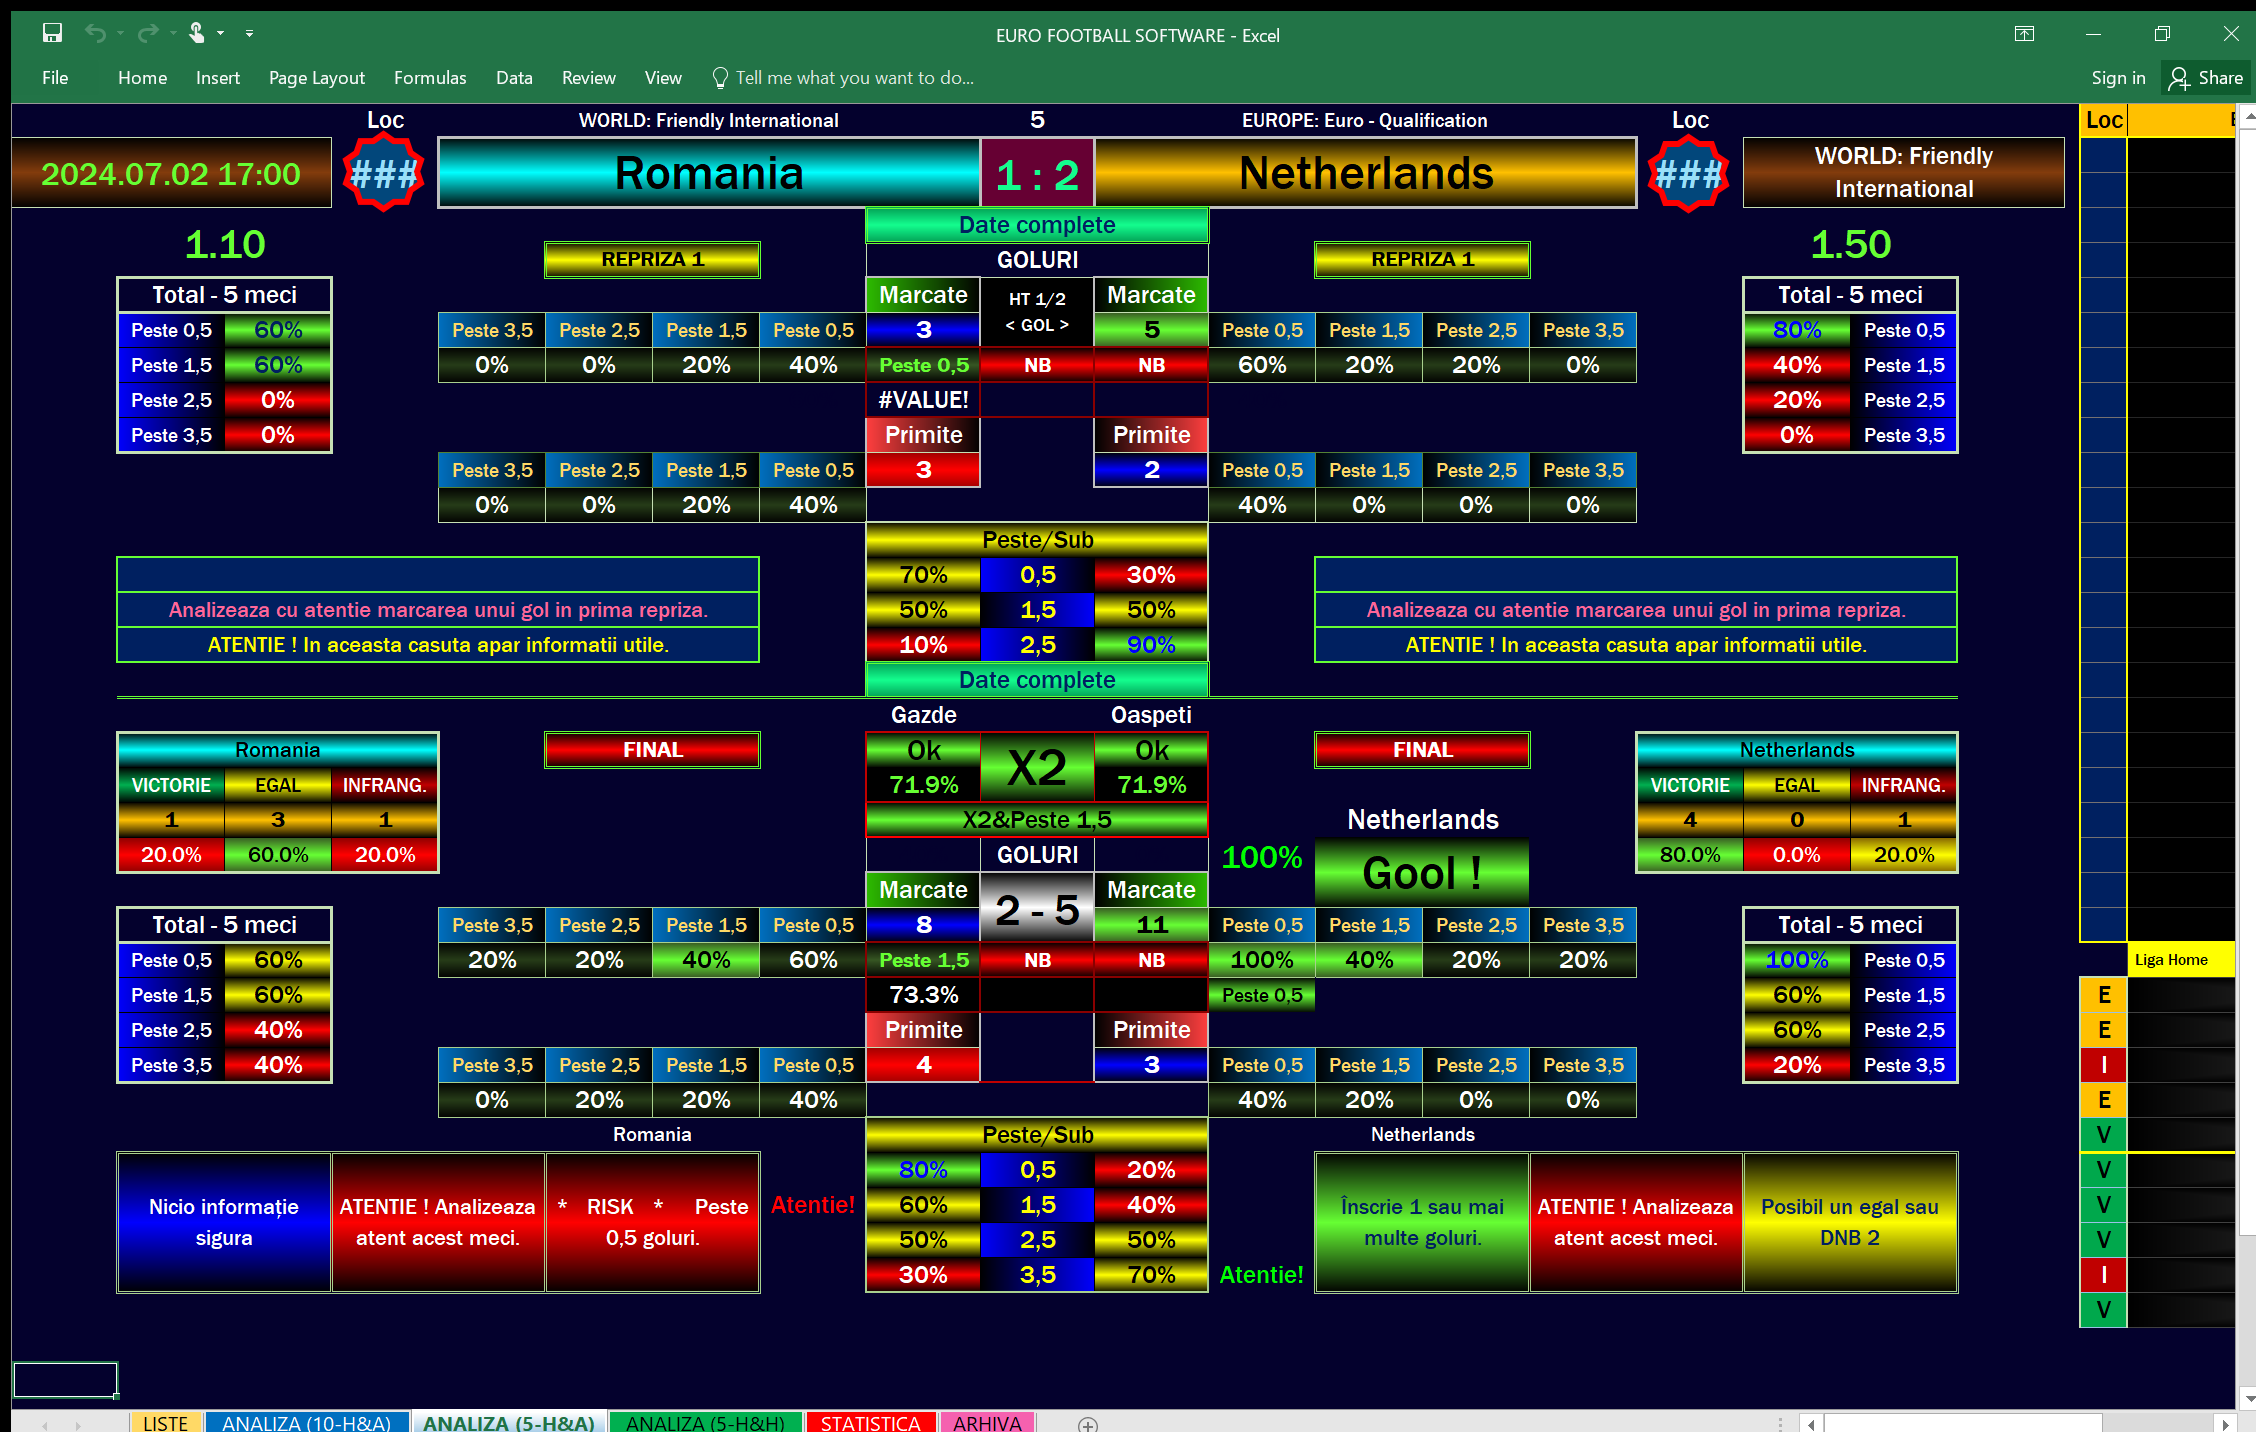Viewport: 2256px width, 1432px height.
Task: Switch to the STATISTICA sheet tab
Action: [x=870, y=1423]
